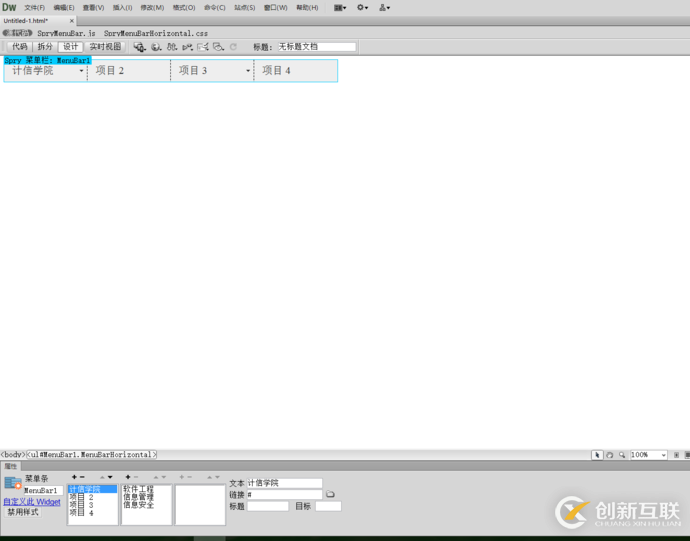Click the refresh design view icon
690x541 pixels.
click(233, 47)
